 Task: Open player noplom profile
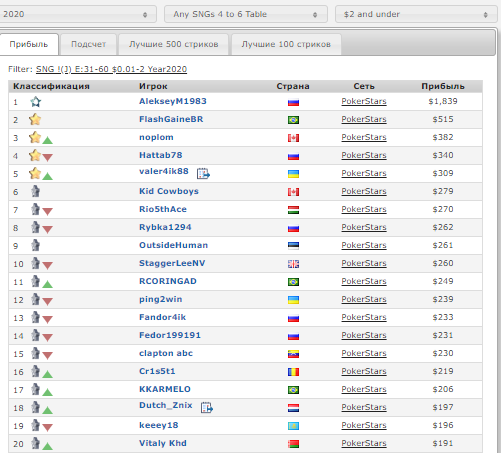pos(156,137)
